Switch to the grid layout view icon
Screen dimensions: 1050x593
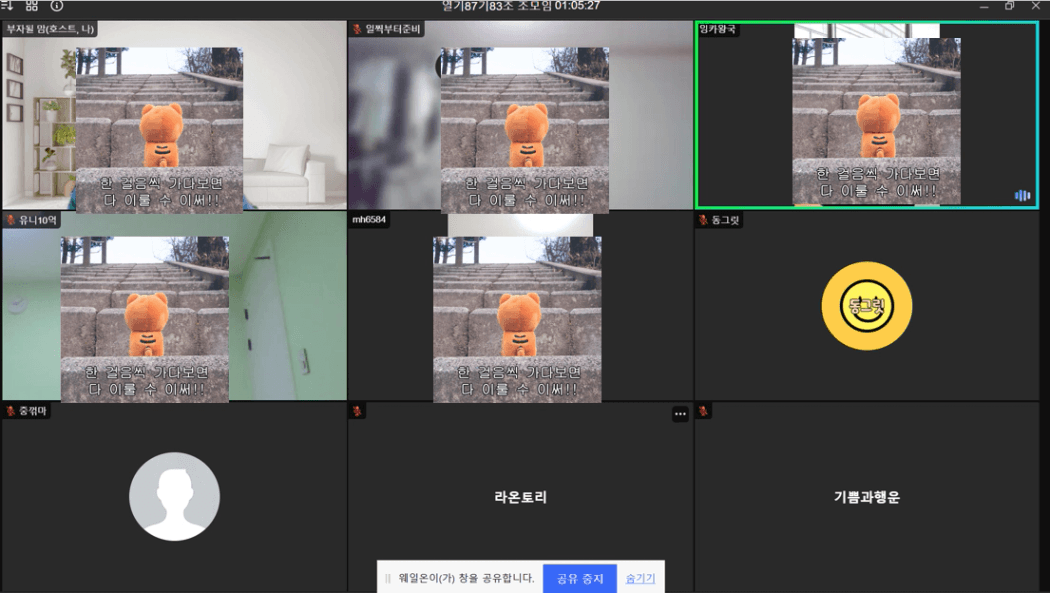[x=31, y=5]
